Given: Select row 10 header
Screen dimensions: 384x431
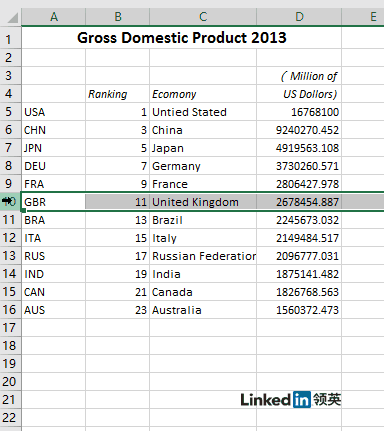Looking at the screenshot, I should click(11, 202).
